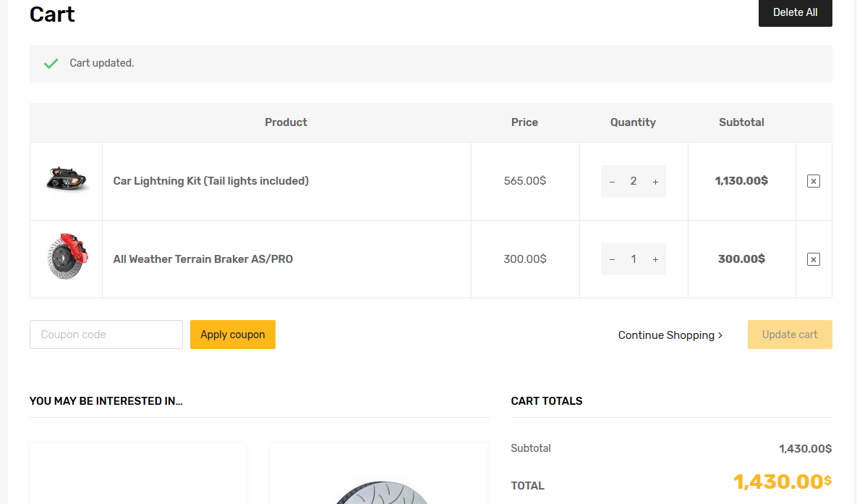
Task: Remove All Weather Terrain Braker from cart
Action: click(x=813, y=259)
